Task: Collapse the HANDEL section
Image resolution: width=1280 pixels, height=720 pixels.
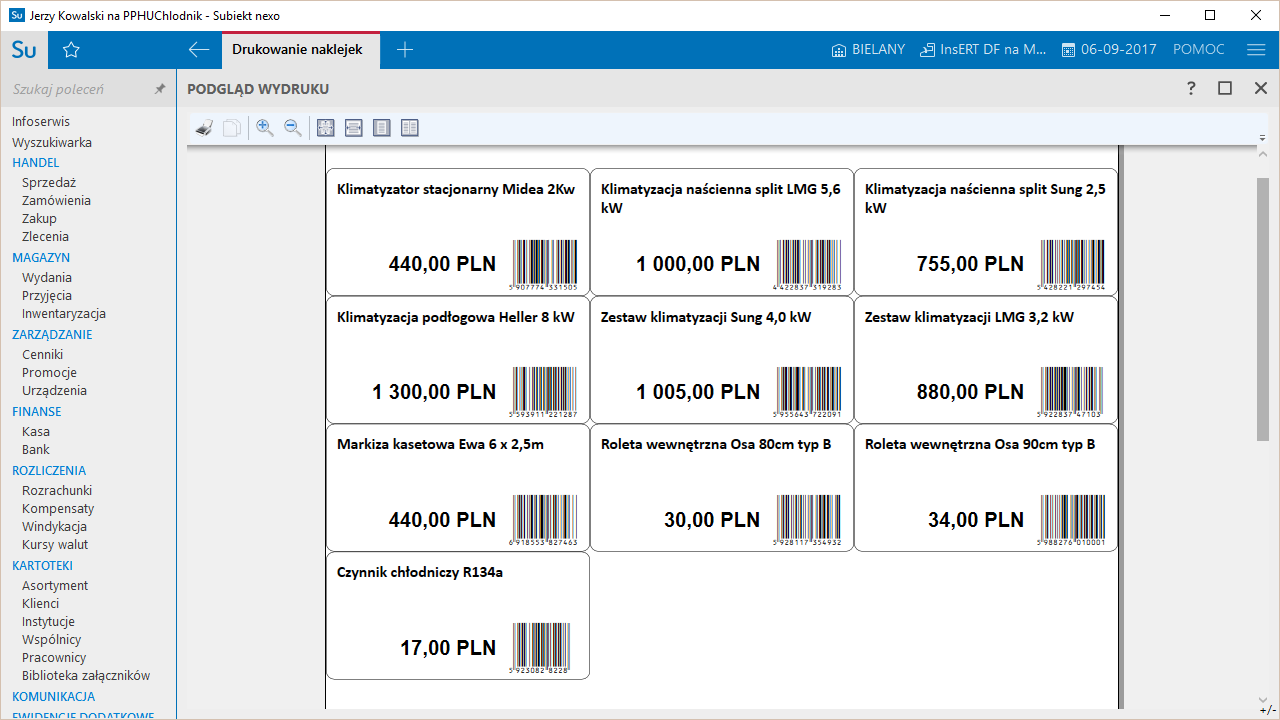Action: pos(36,163)
